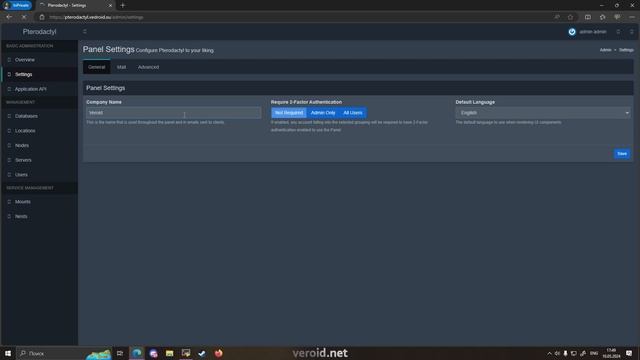This screenshot has height=360, width=640.
Task: Open the notification center icon
Action: 629,353
